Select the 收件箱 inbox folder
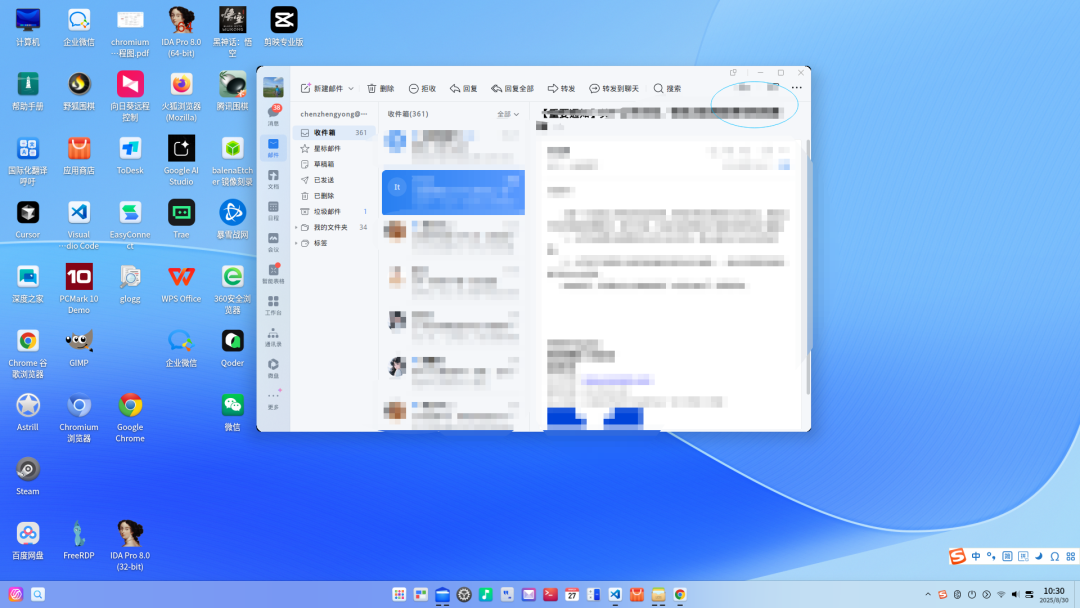The height and width of the screenshot is (608, 1080). click(x=334, y=132)
